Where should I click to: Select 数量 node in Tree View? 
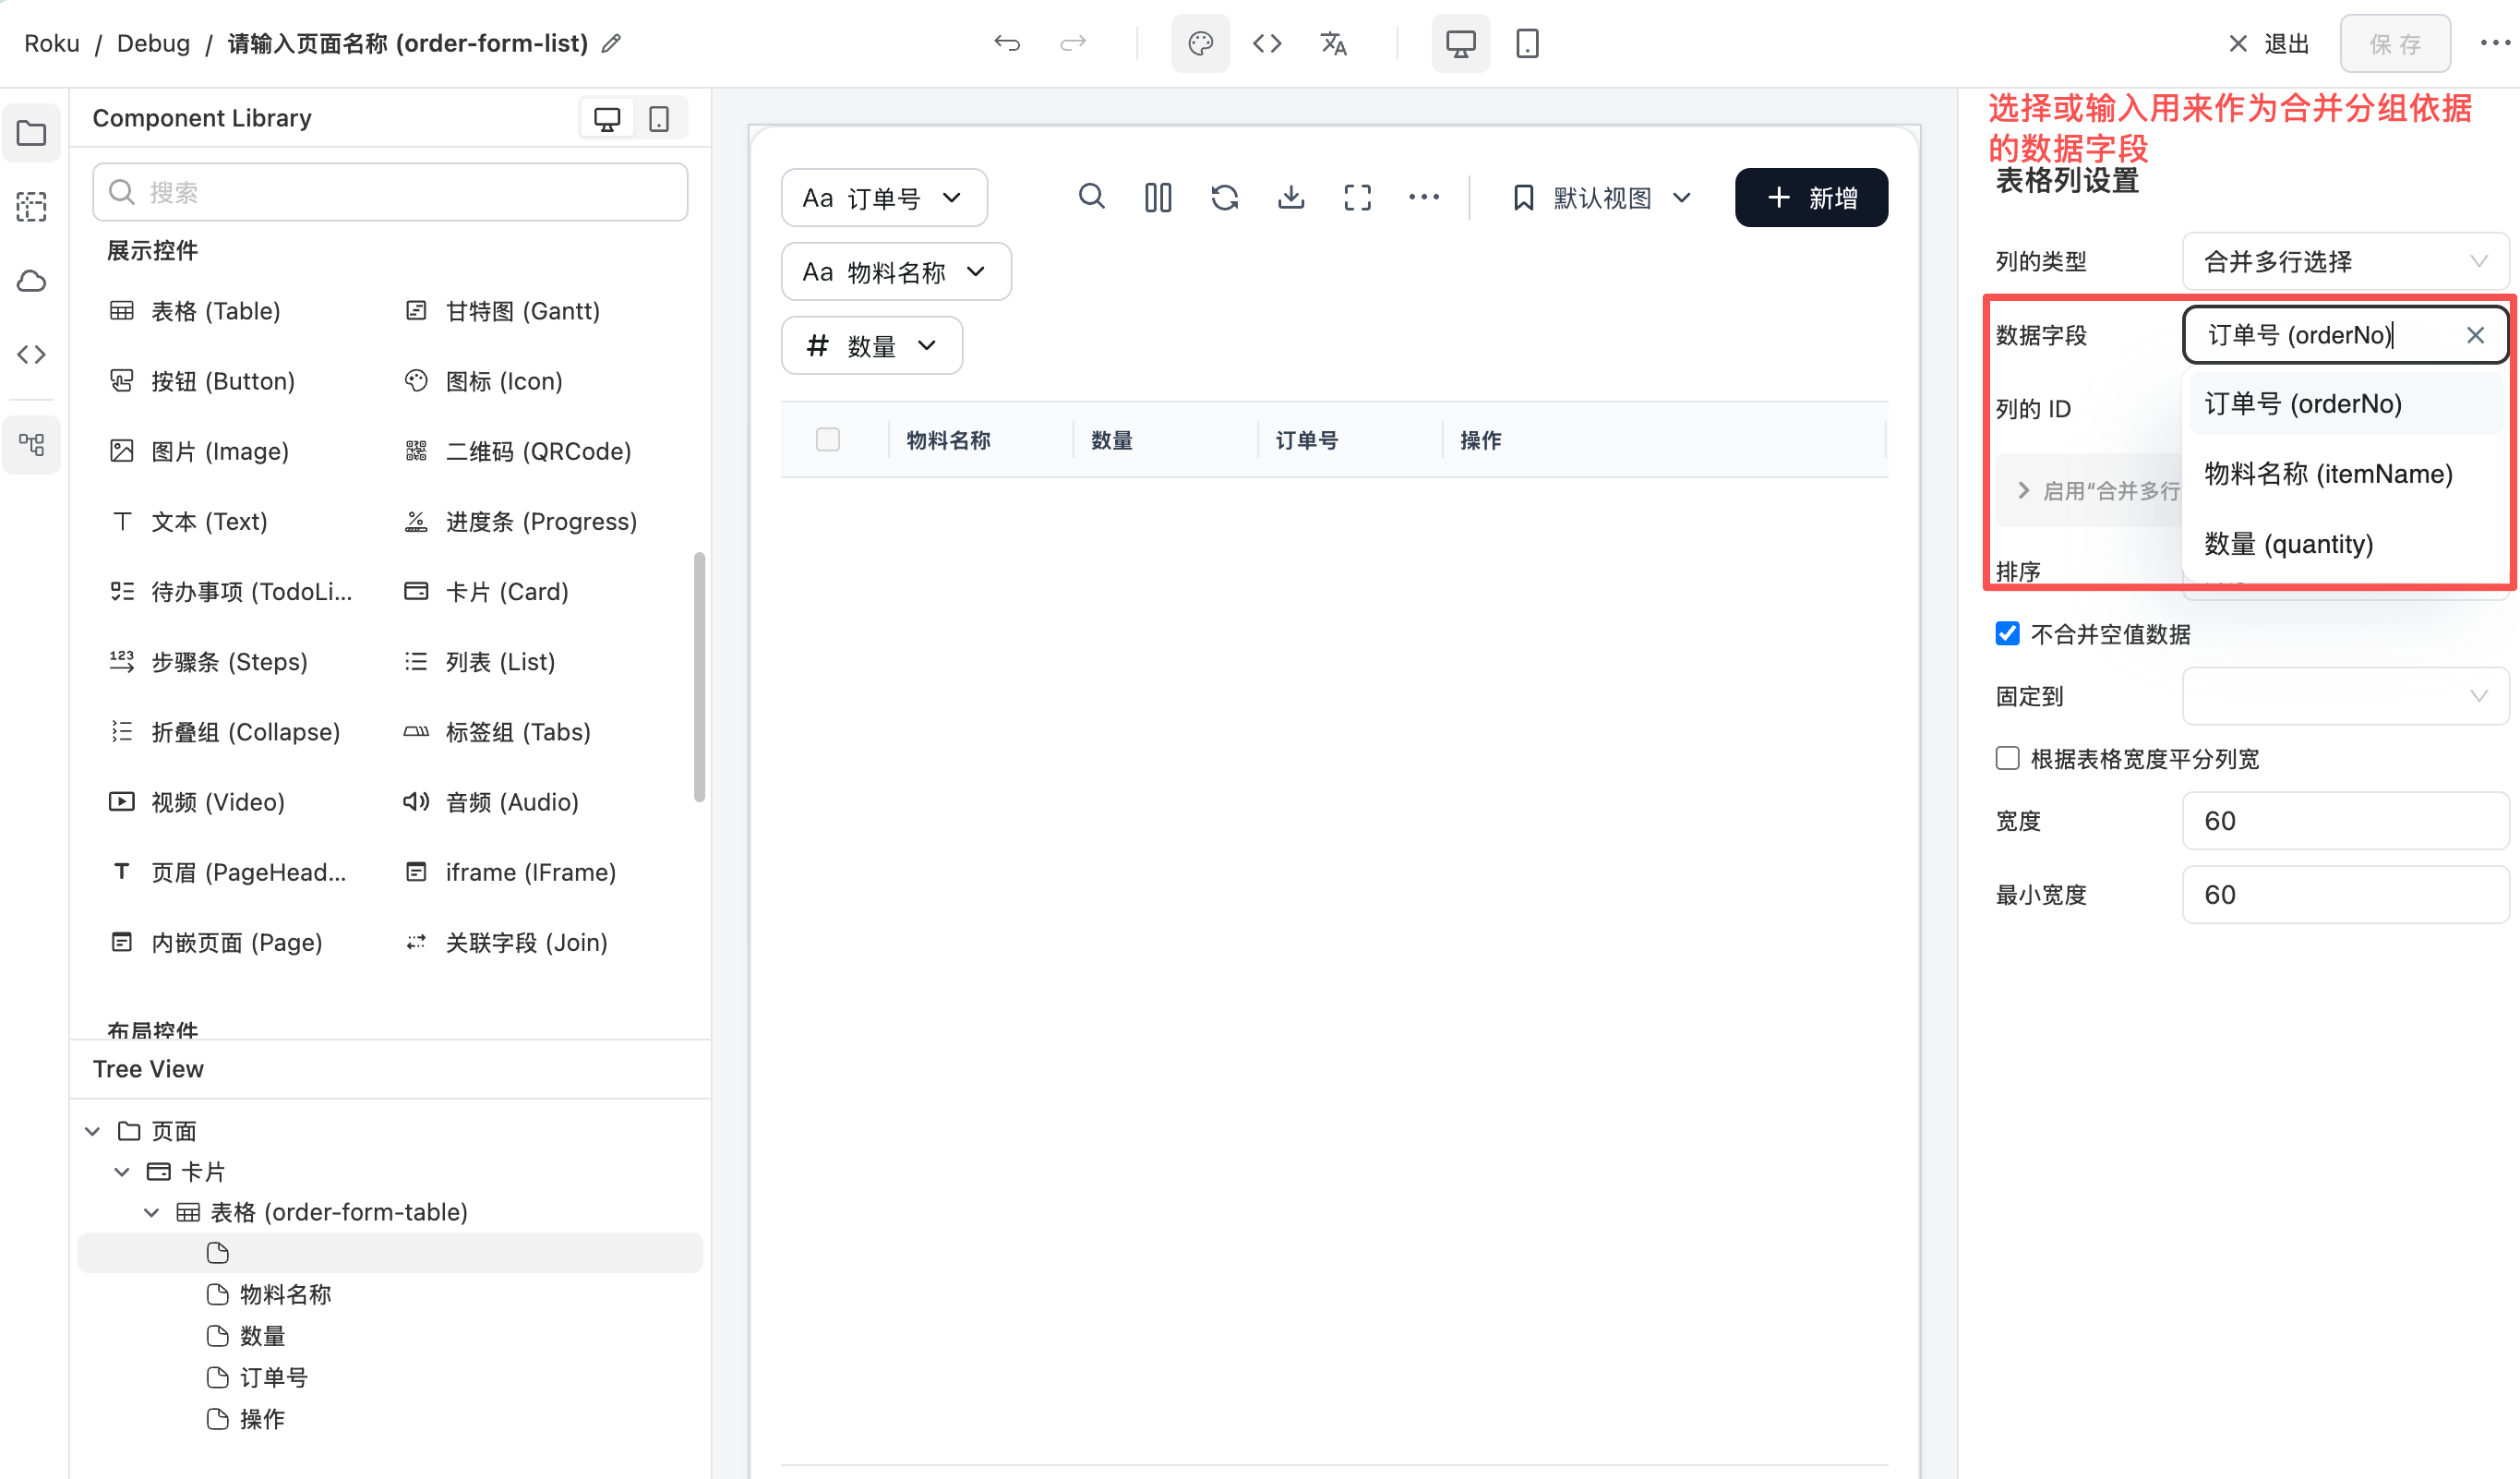[262, 1336]
